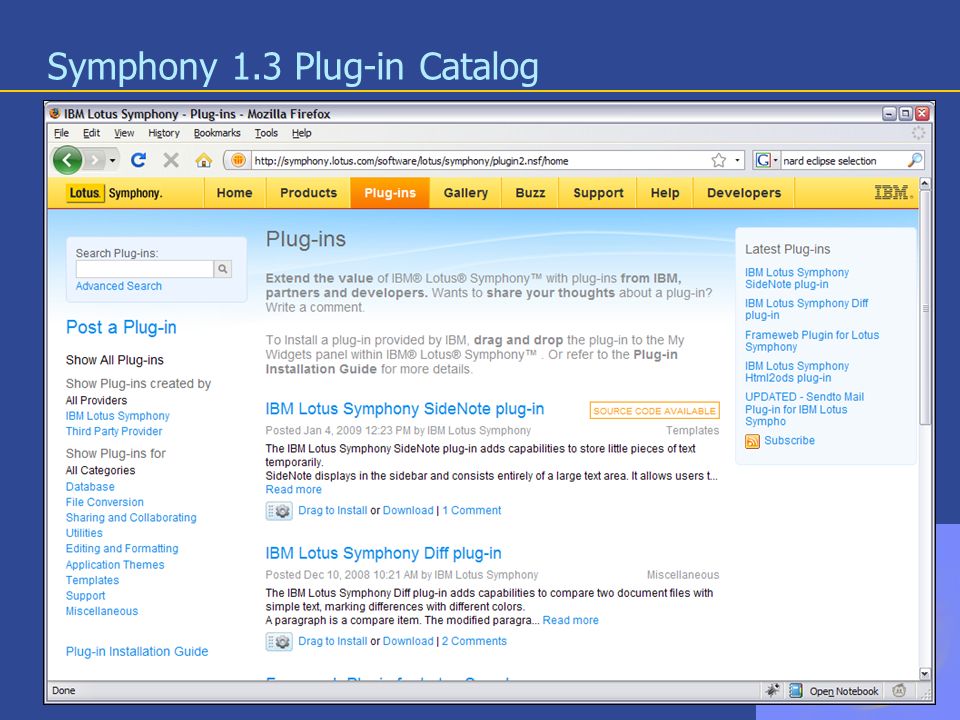This screenshot has height=720, width=960.
Task: Open the Tools menu
Action: click(x=266, y=133)
